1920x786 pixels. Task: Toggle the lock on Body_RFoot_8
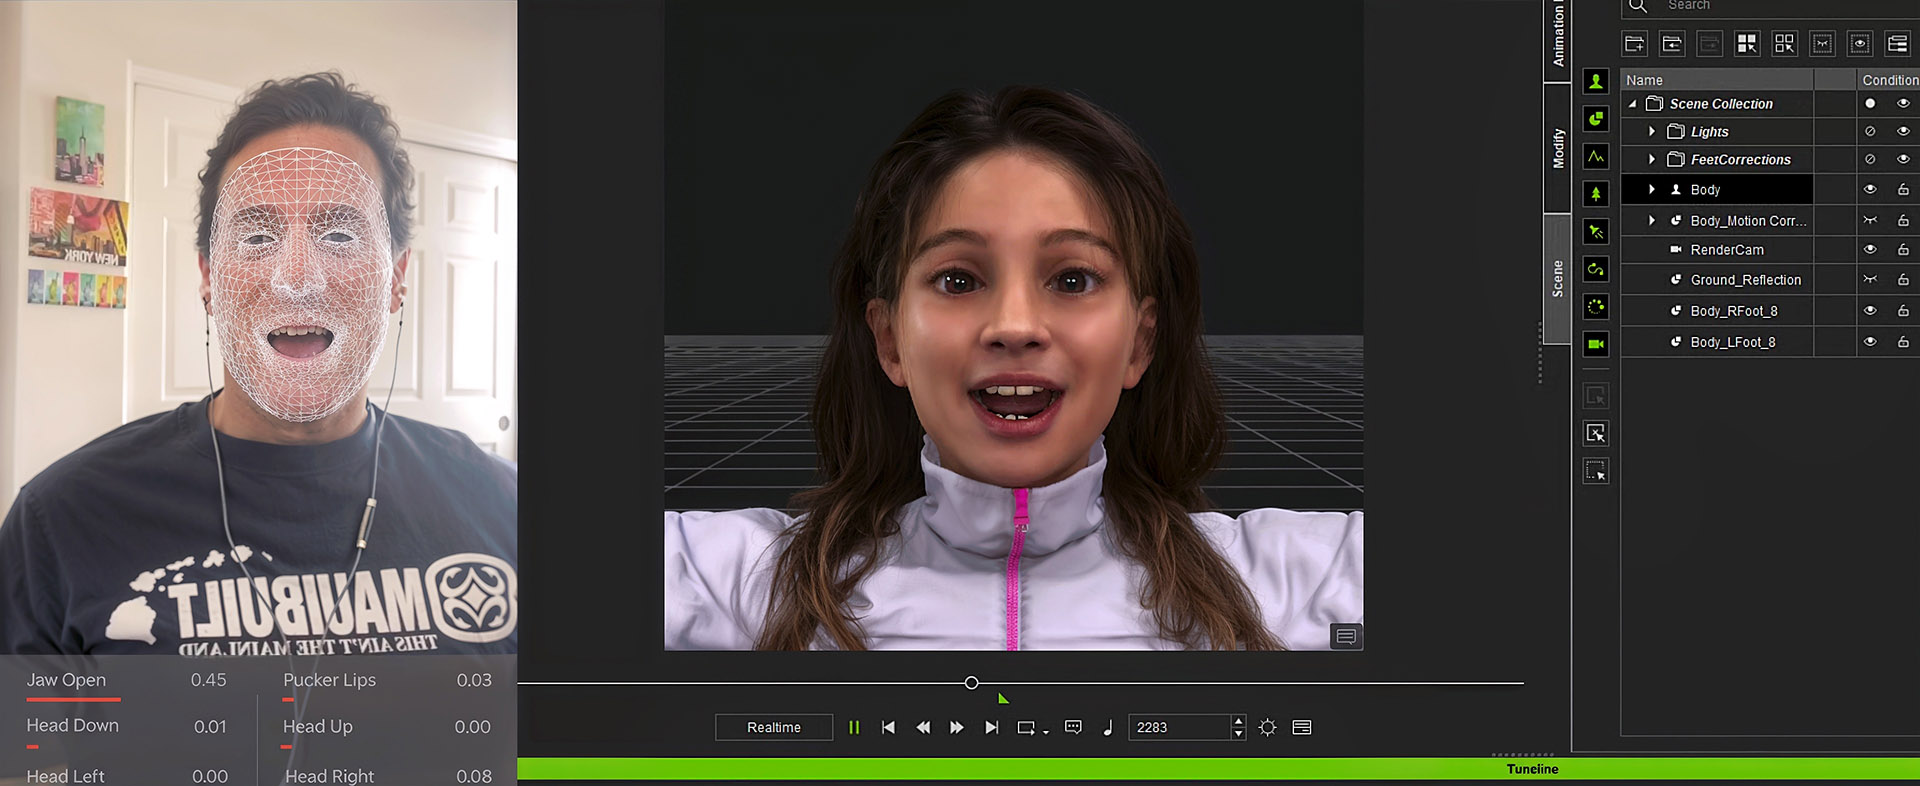tap(1903, 311)
